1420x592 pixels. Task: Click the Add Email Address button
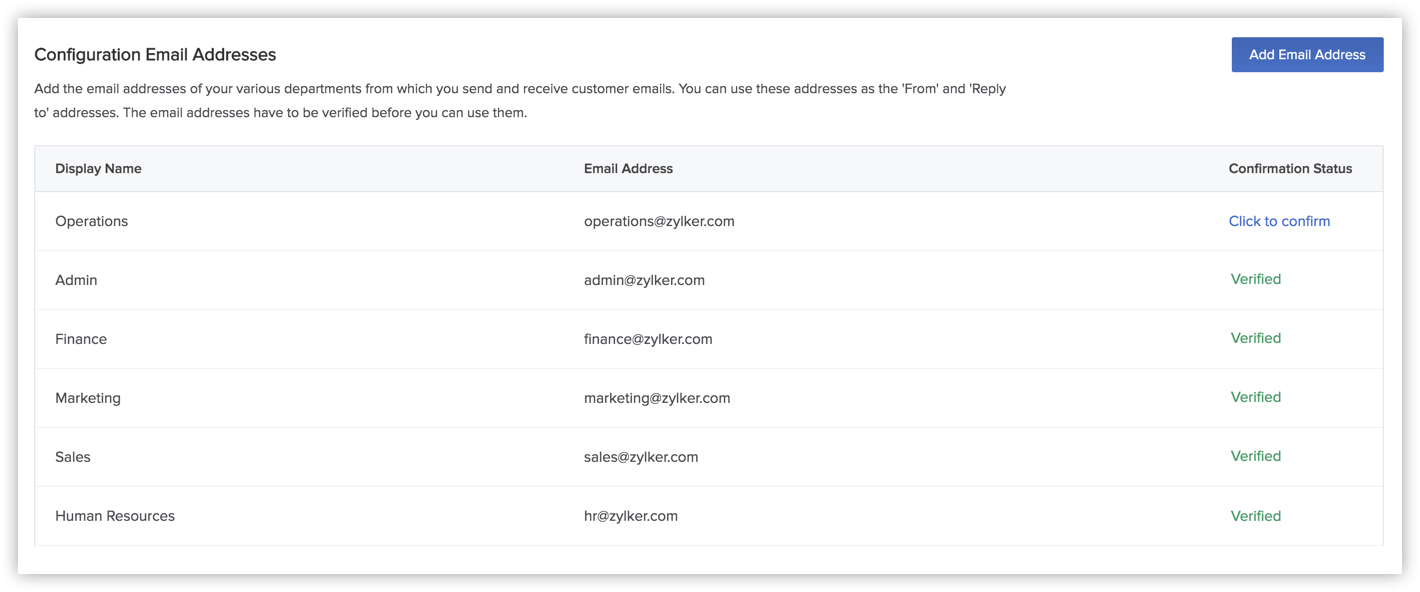coord(1307,55)
